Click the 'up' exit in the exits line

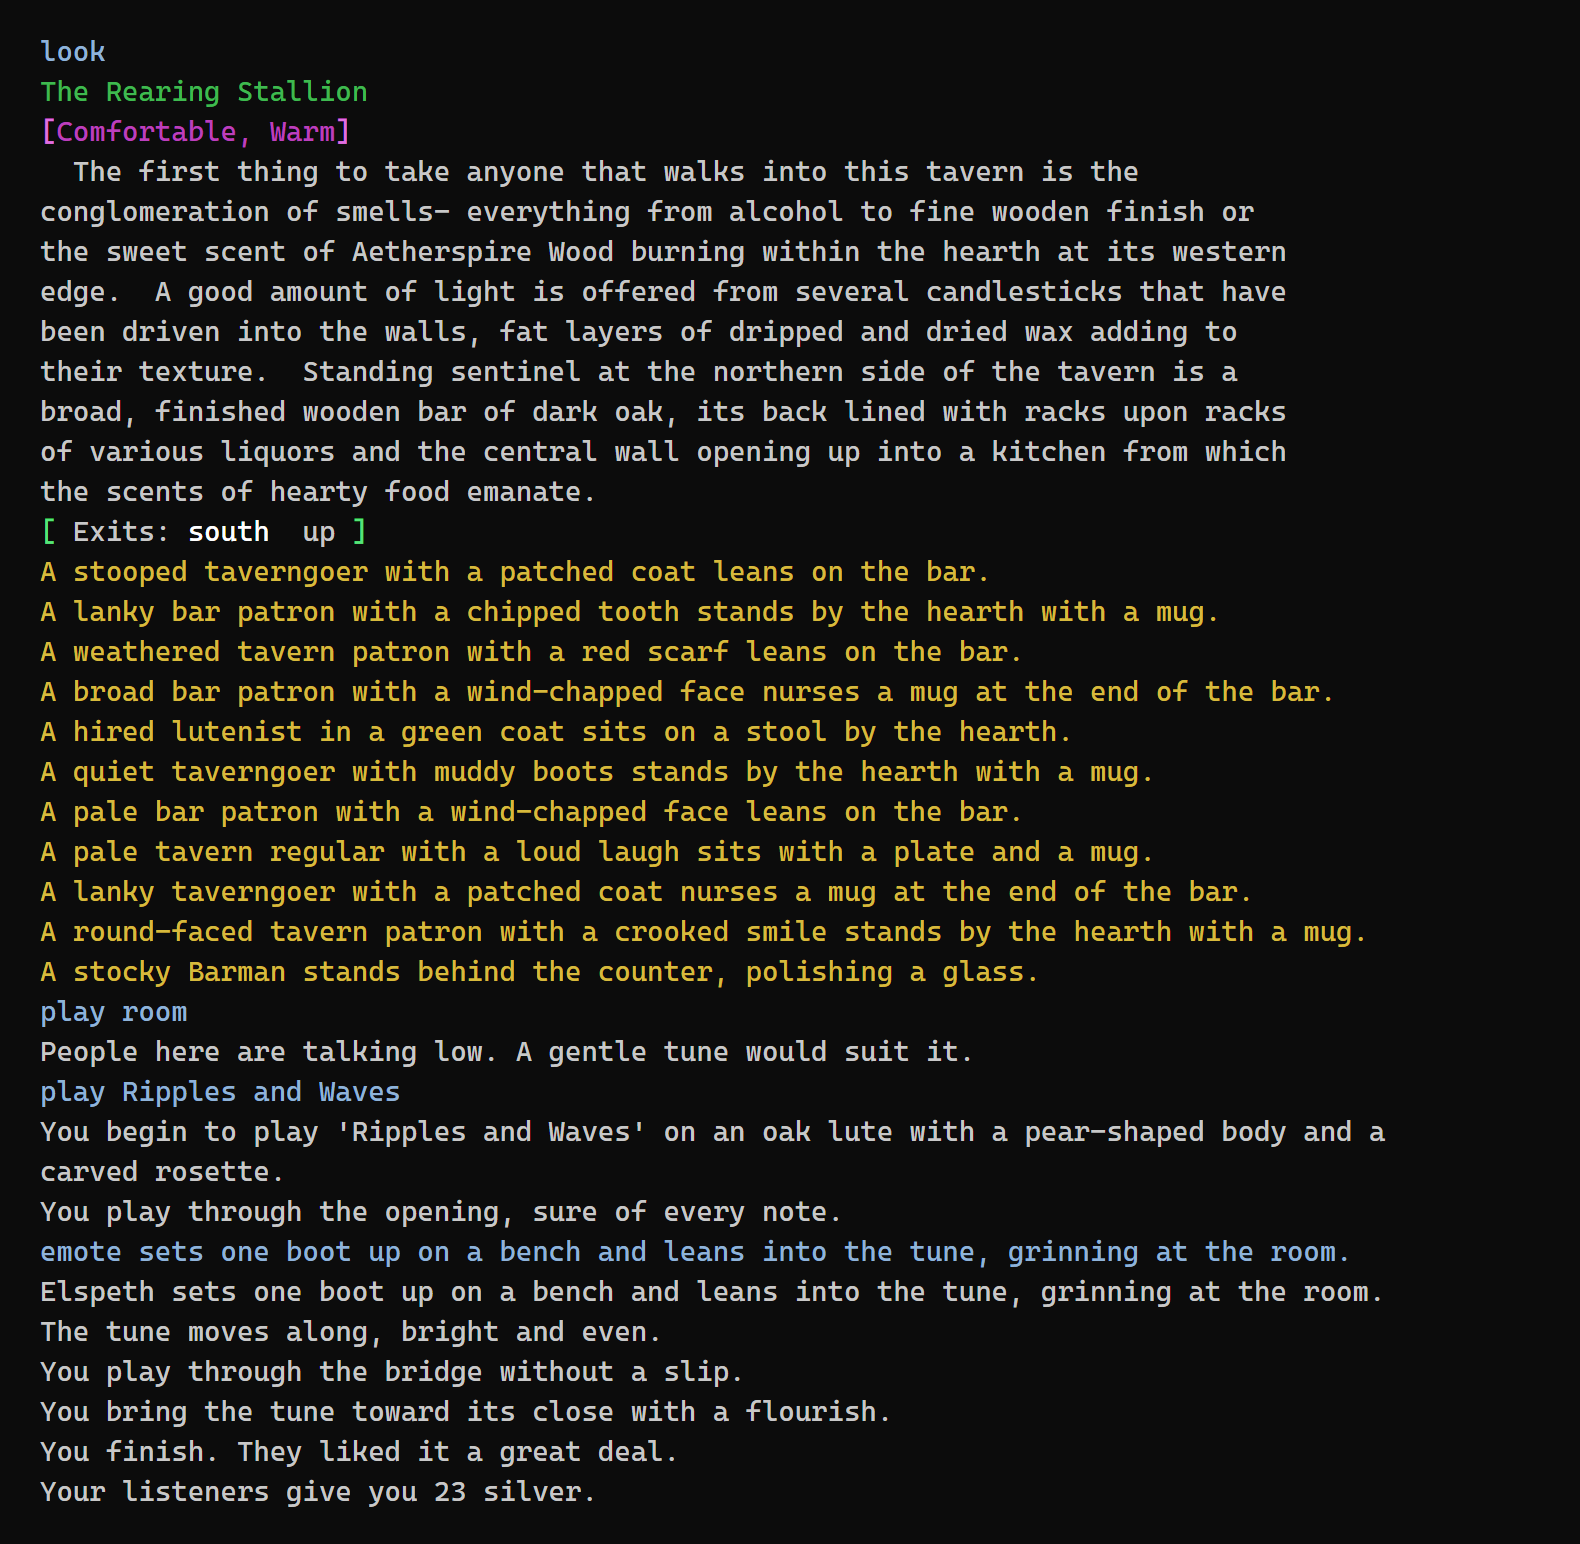tap(319, 532)
